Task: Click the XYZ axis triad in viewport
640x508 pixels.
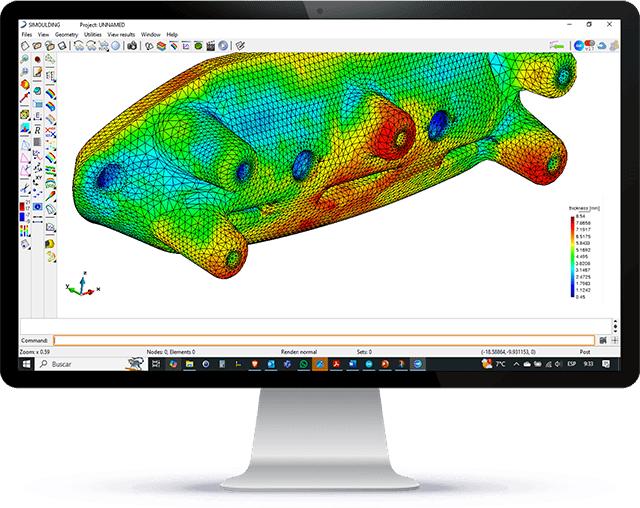Action: pos(80,287)
